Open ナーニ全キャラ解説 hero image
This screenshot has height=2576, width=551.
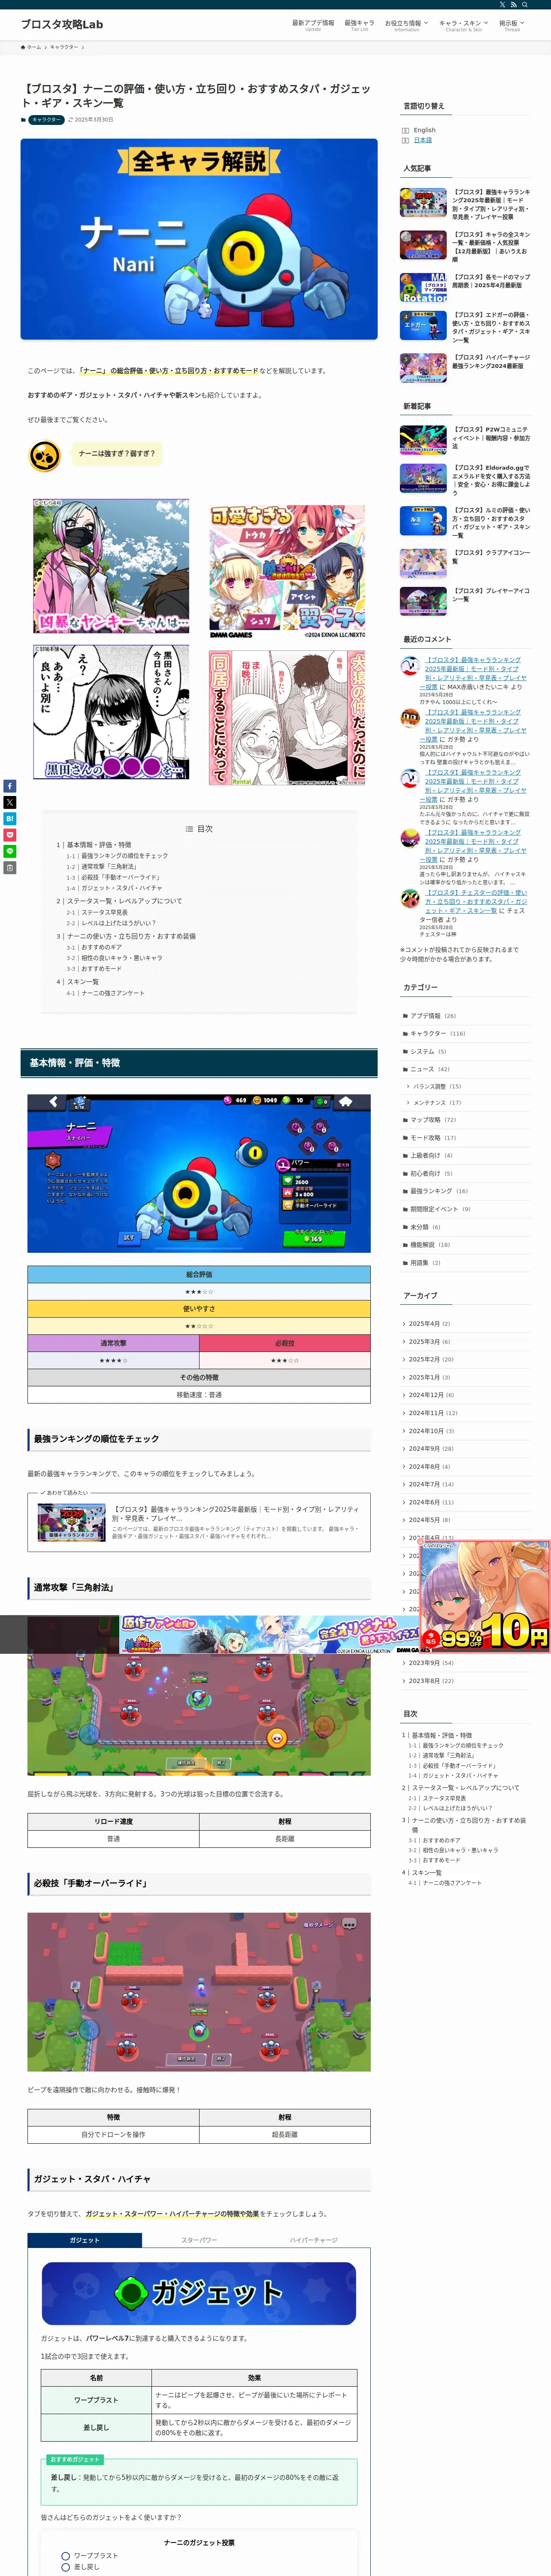(199, 239)
